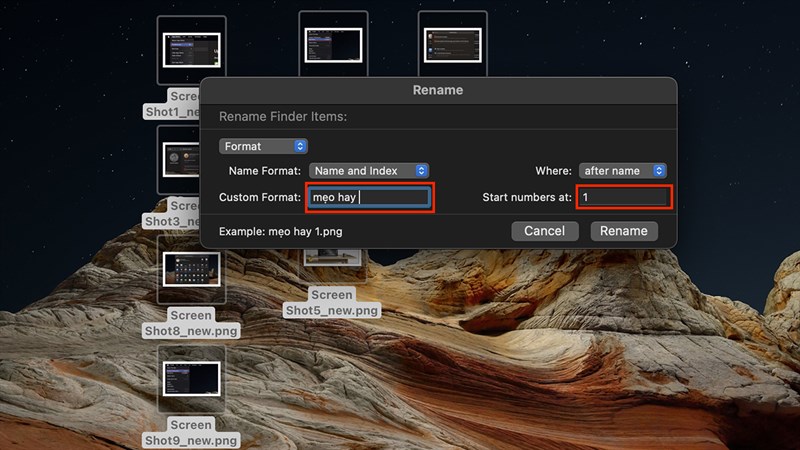Select the Screen Shot1_new file thumbnail
This screenshot has height=450, width=800.
[x=191, y=48]
